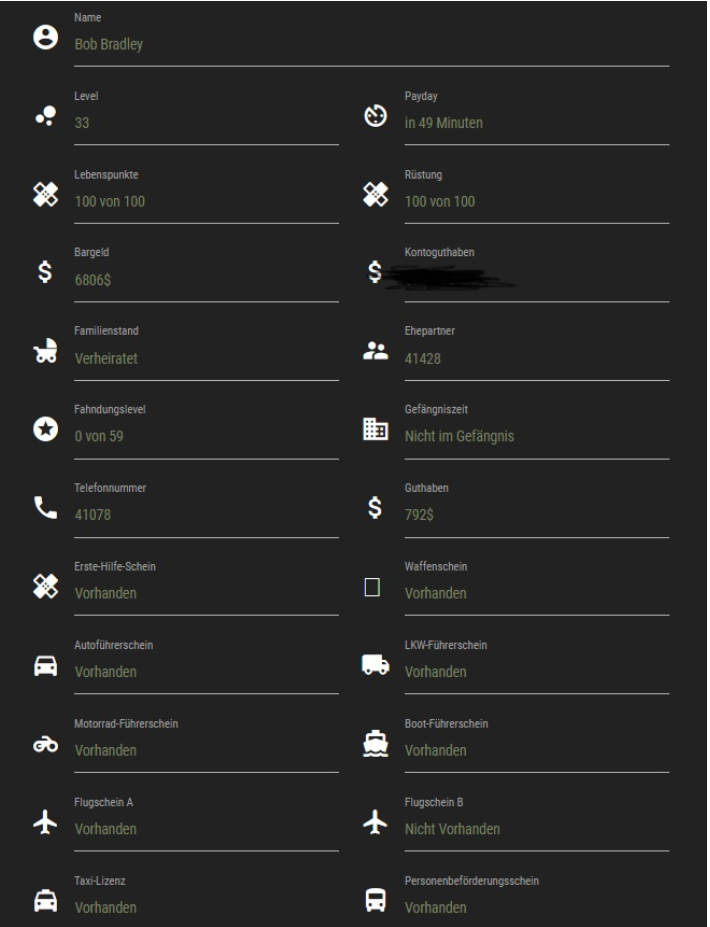This screenshot has width=710, height=927.
Task: Click the Flugschein B airplane icon
Action: click(375, 823)
